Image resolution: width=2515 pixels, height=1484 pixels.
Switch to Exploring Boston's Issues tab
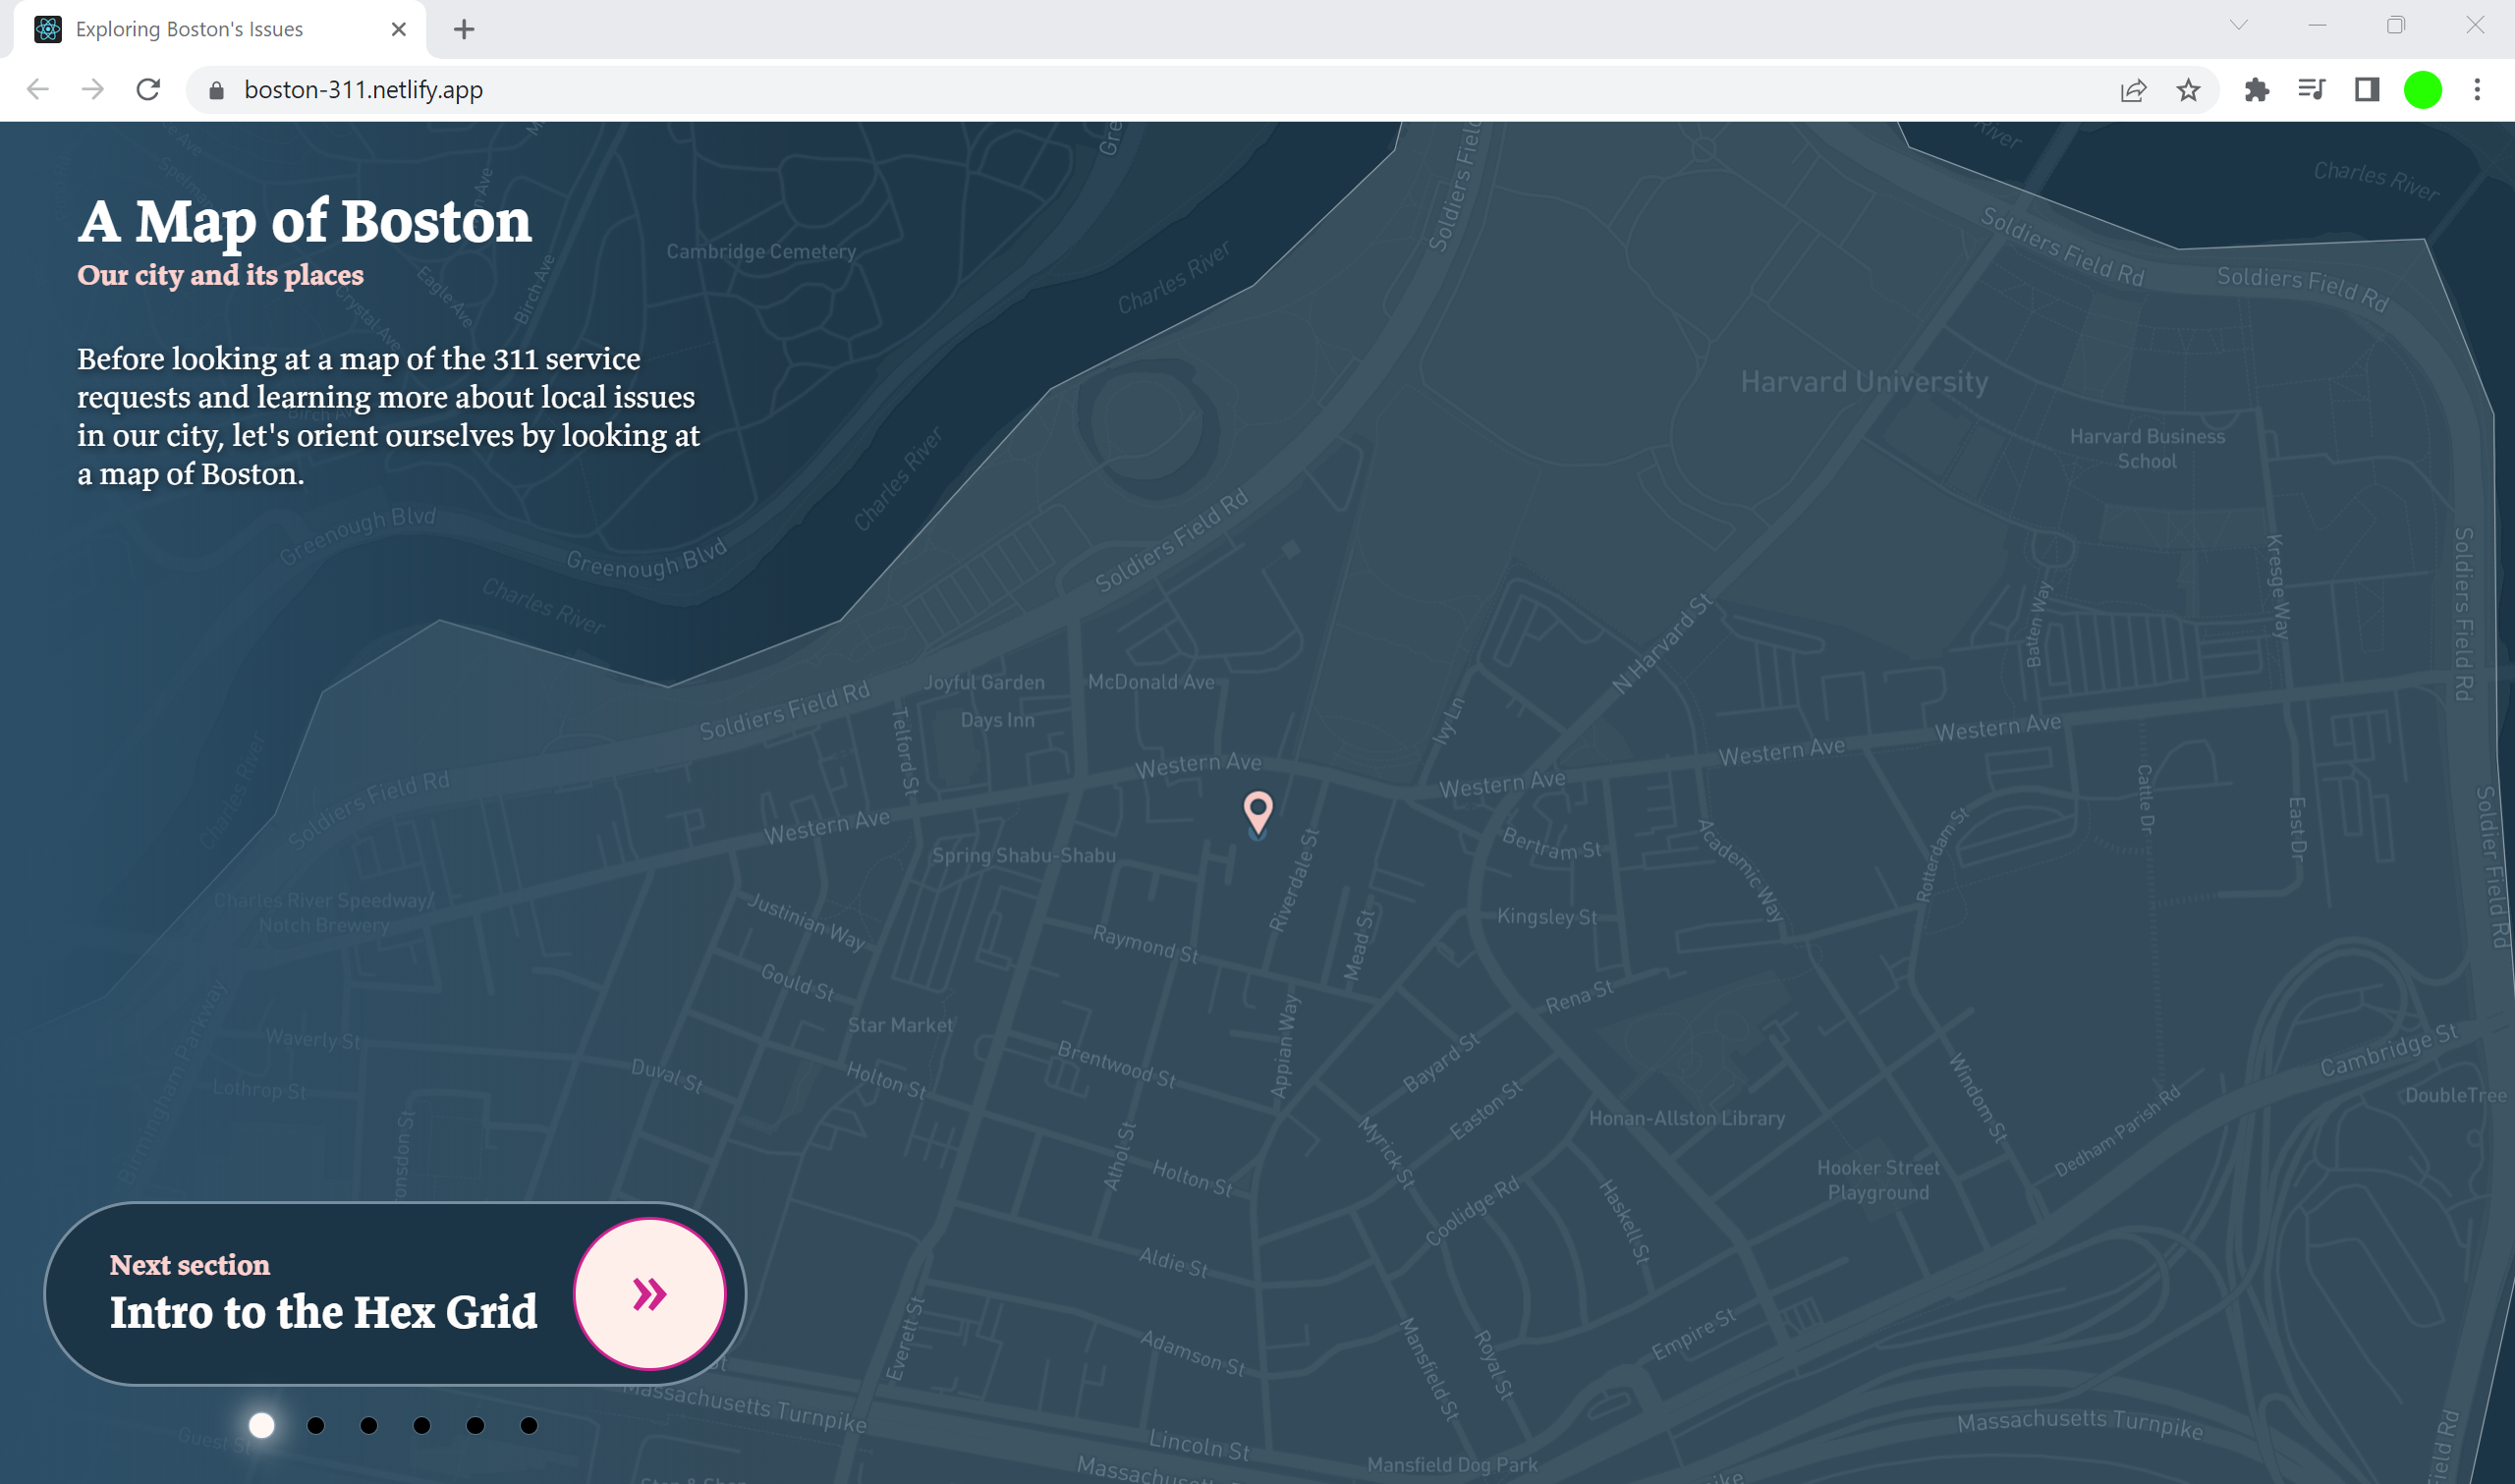click(x=190, y=29)
